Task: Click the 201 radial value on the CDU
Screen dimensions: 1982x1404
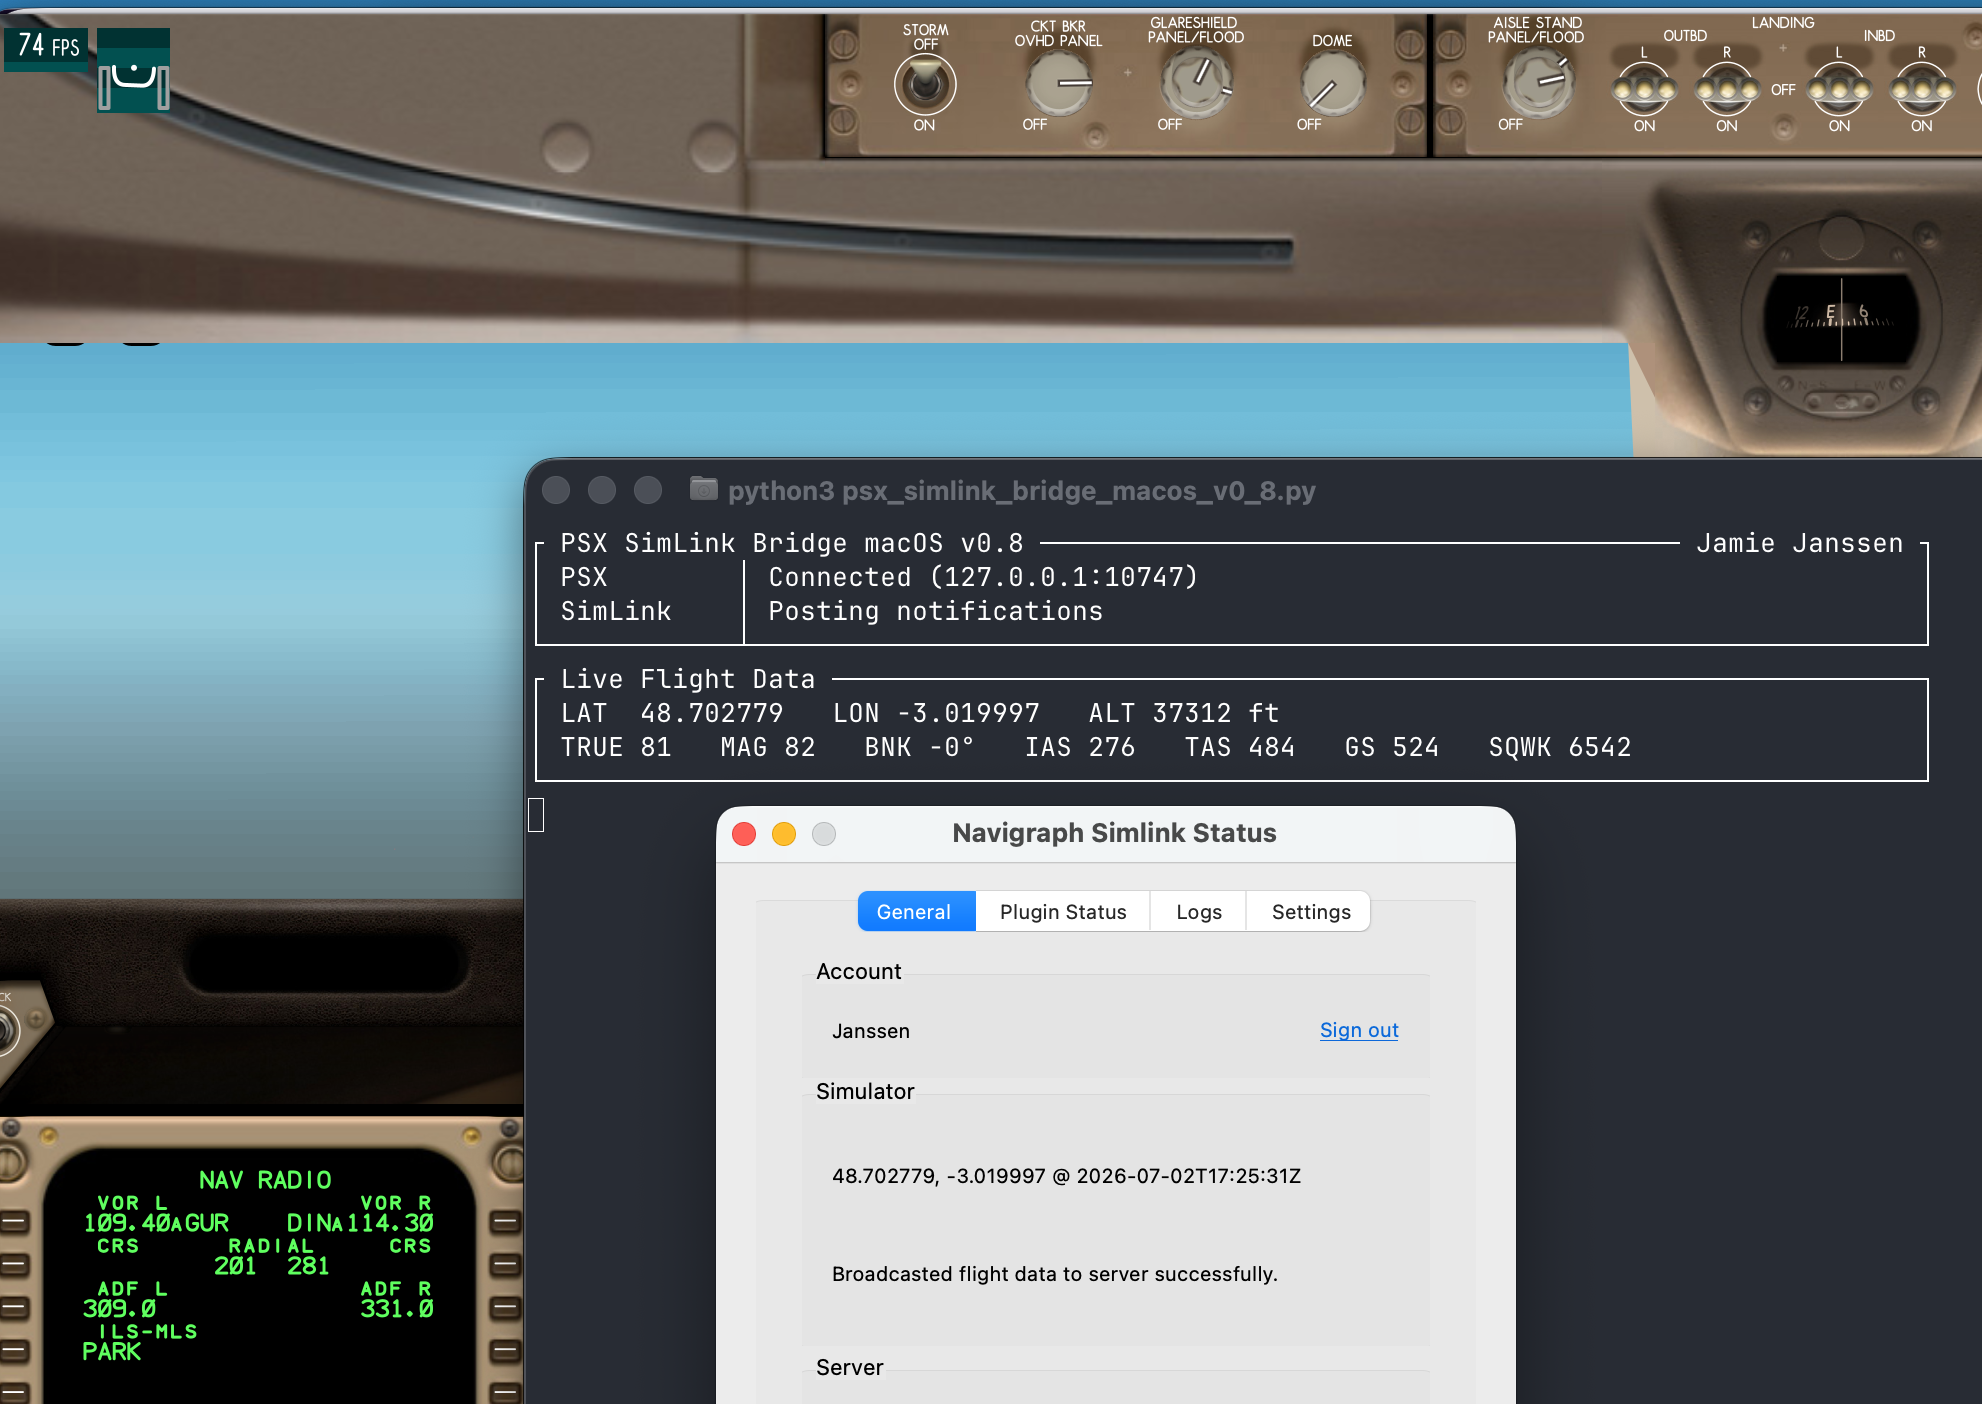Action: pos(235,1266)
